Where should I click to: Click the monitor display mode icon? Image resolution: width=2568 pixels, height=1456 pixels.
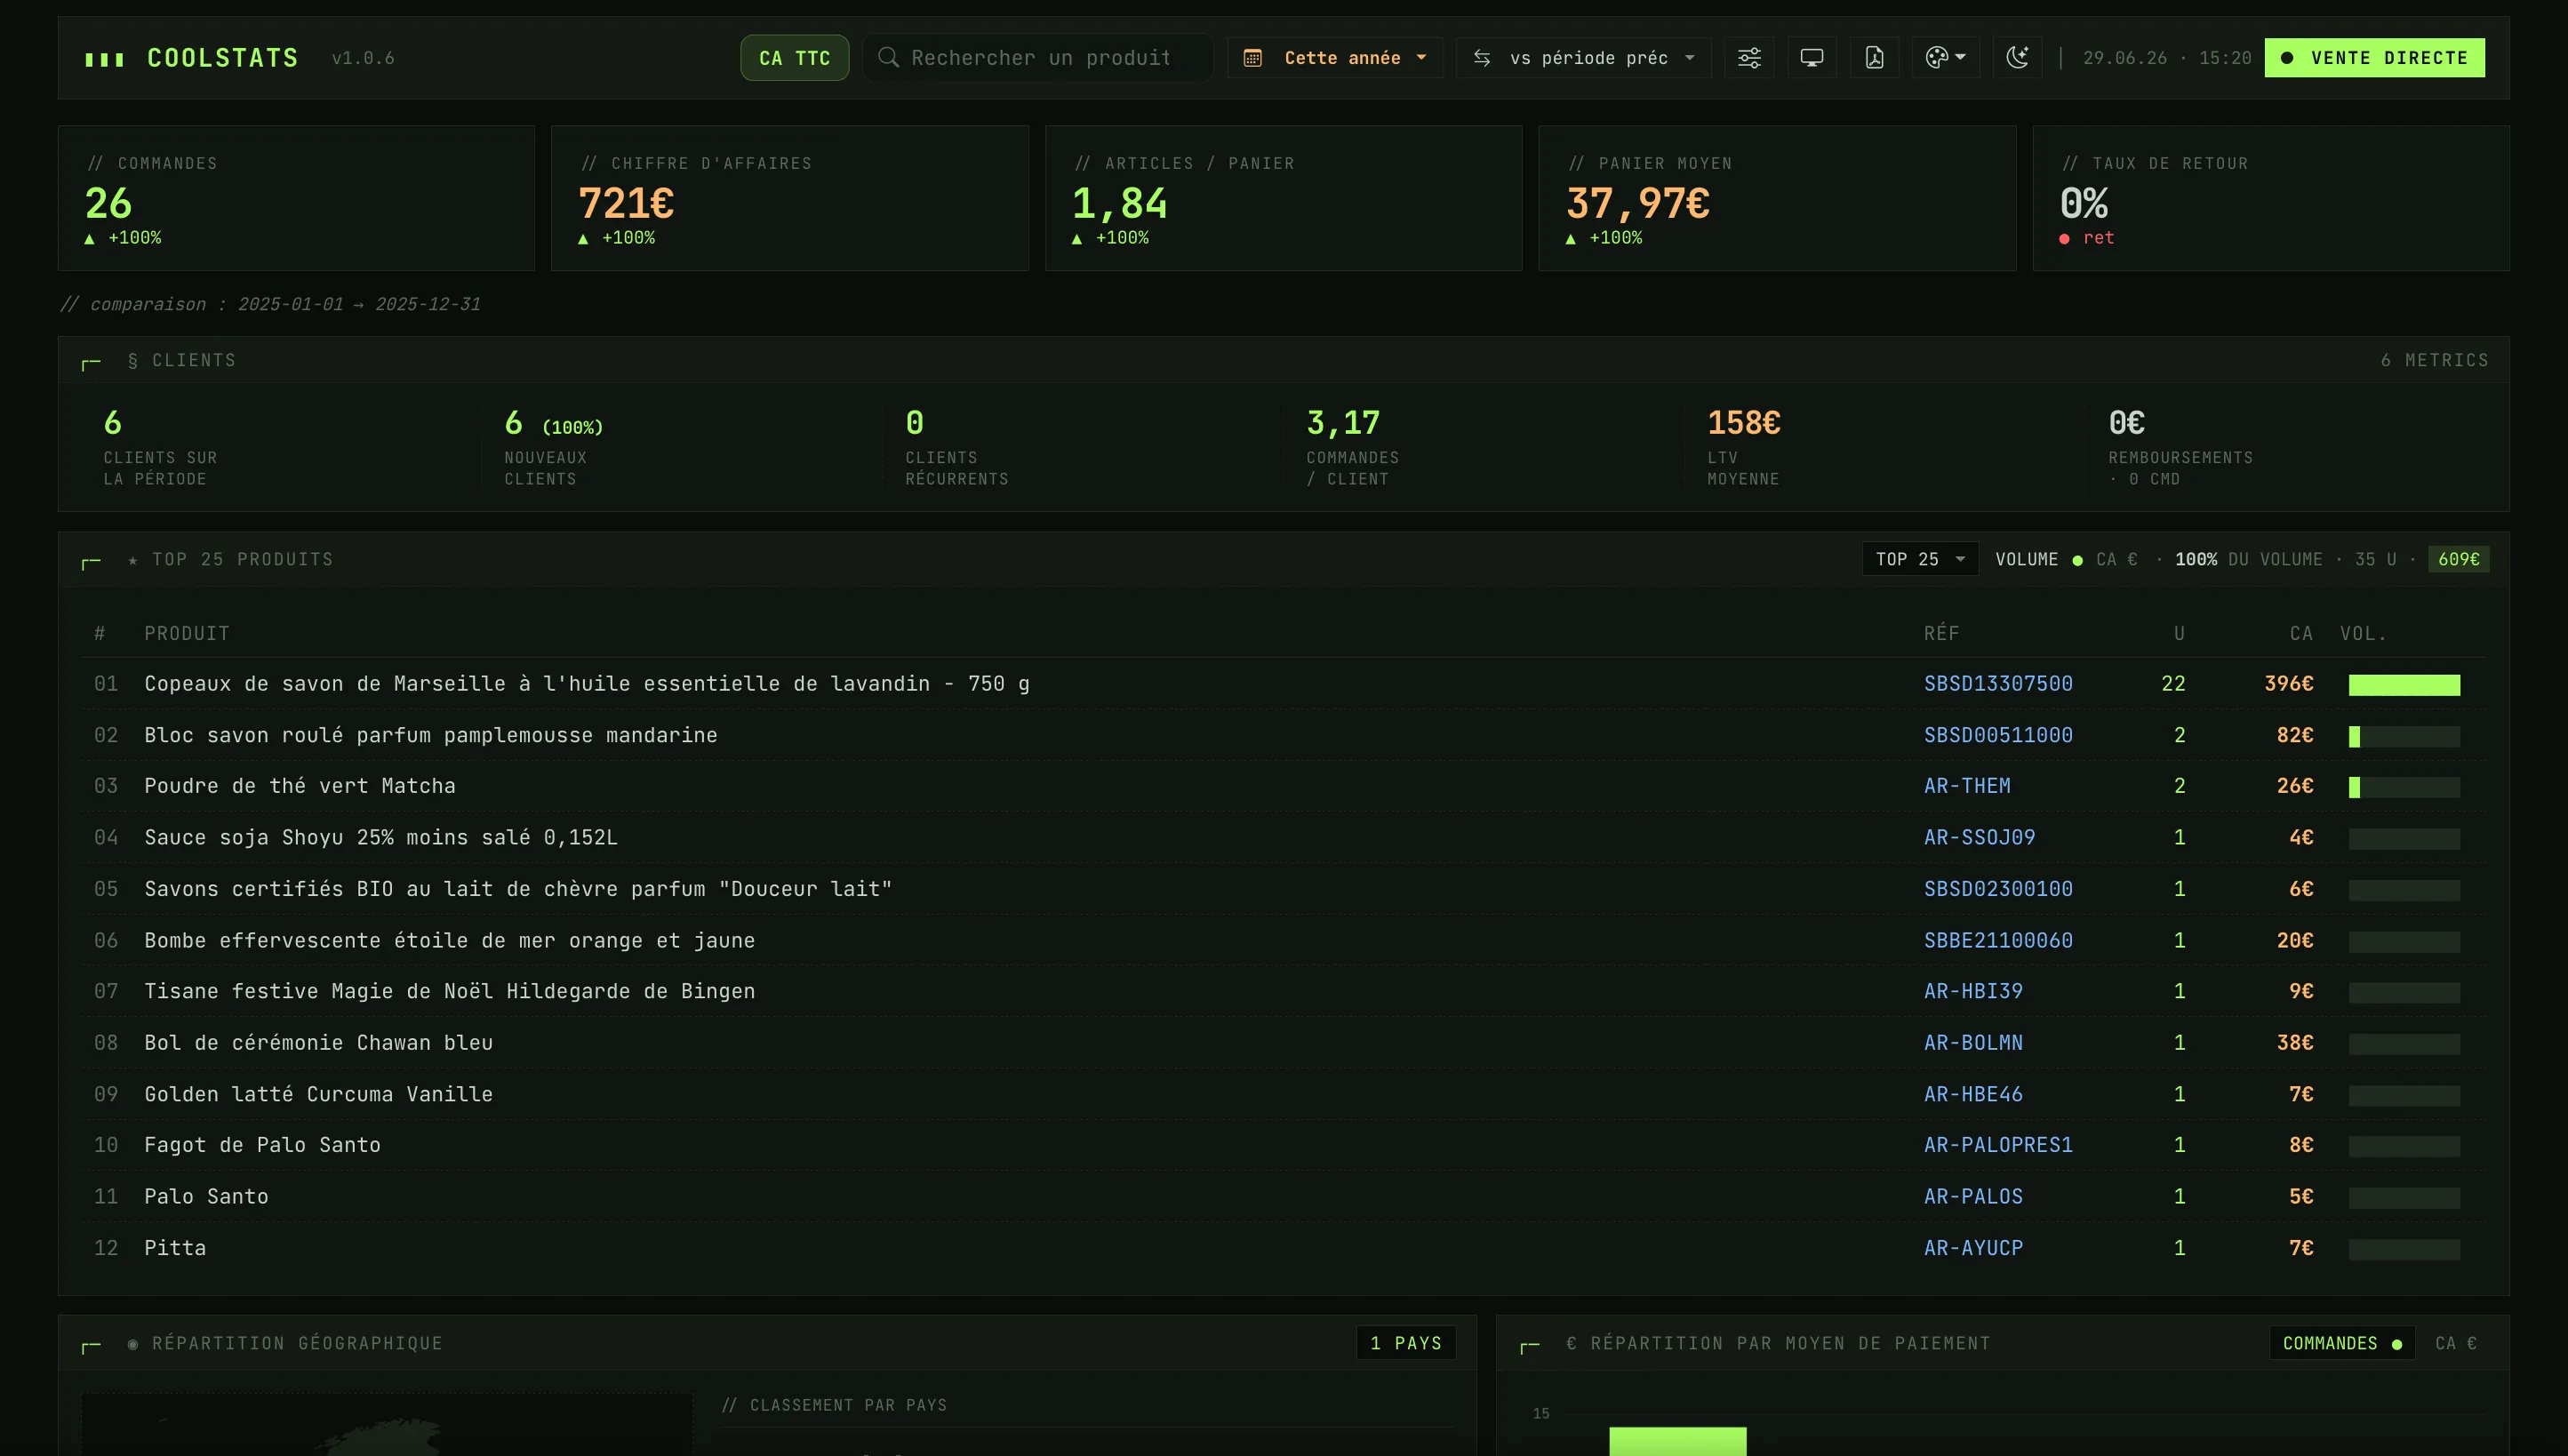(x=1811, y=58)
